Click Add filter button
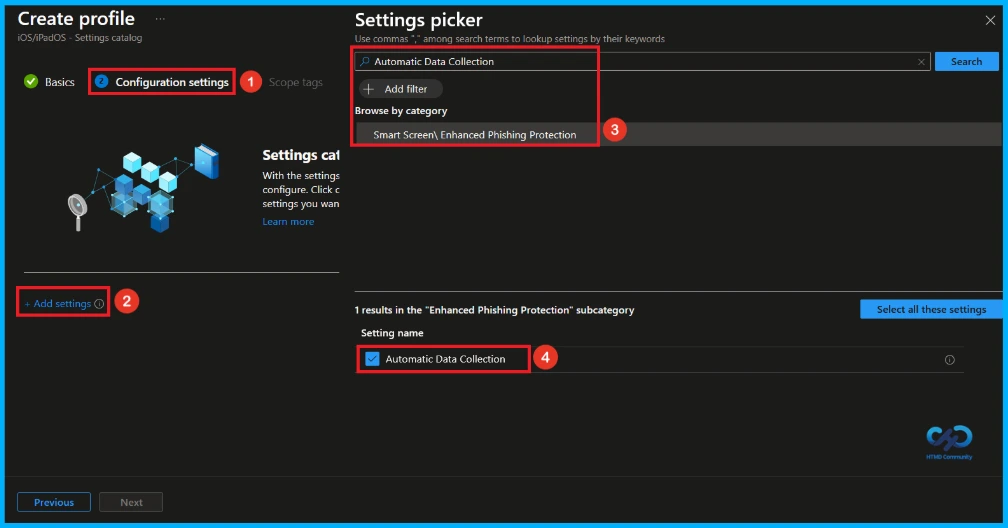Screen dimensions: 1008x528 [401, 89]
